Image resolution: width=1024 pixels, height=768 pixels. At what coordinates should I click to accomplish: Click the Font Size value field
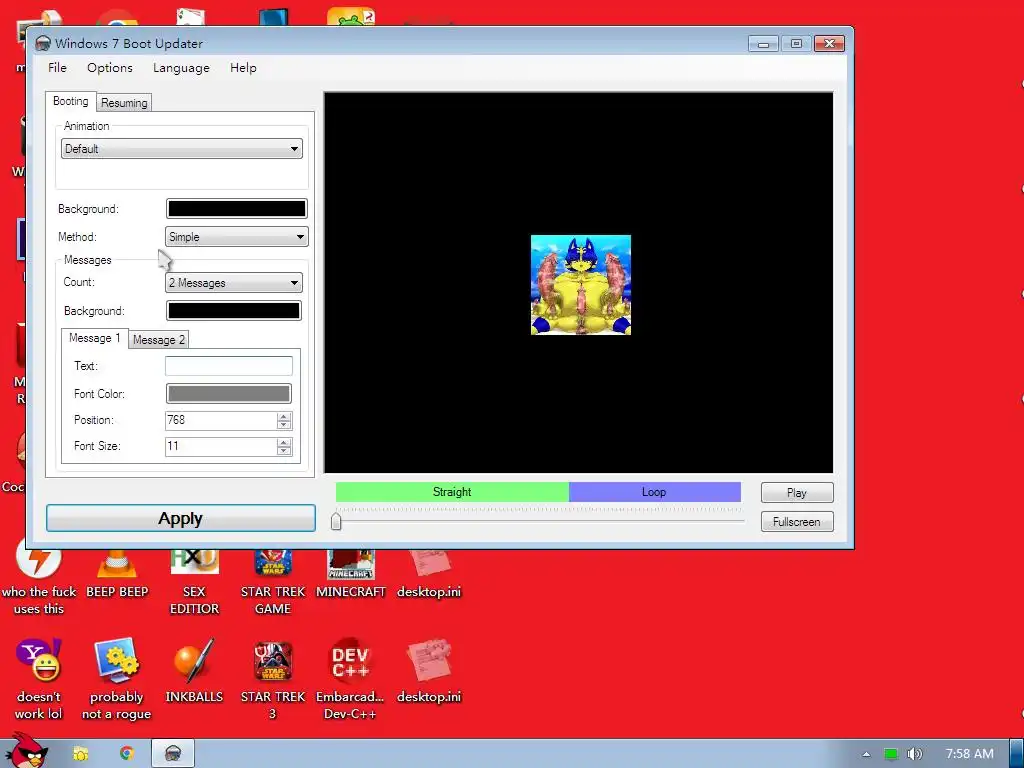(221, 446)
